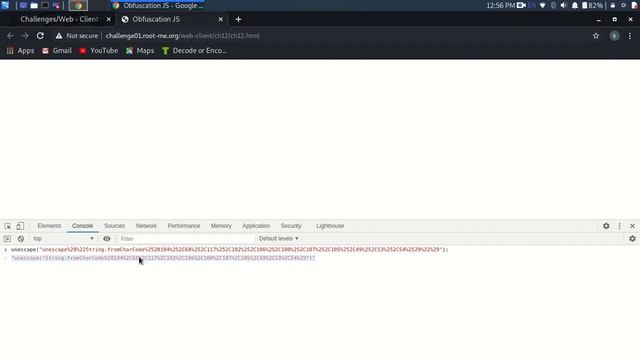Click the address bar URL
This screenshot has height=360, width=640.
182,36
